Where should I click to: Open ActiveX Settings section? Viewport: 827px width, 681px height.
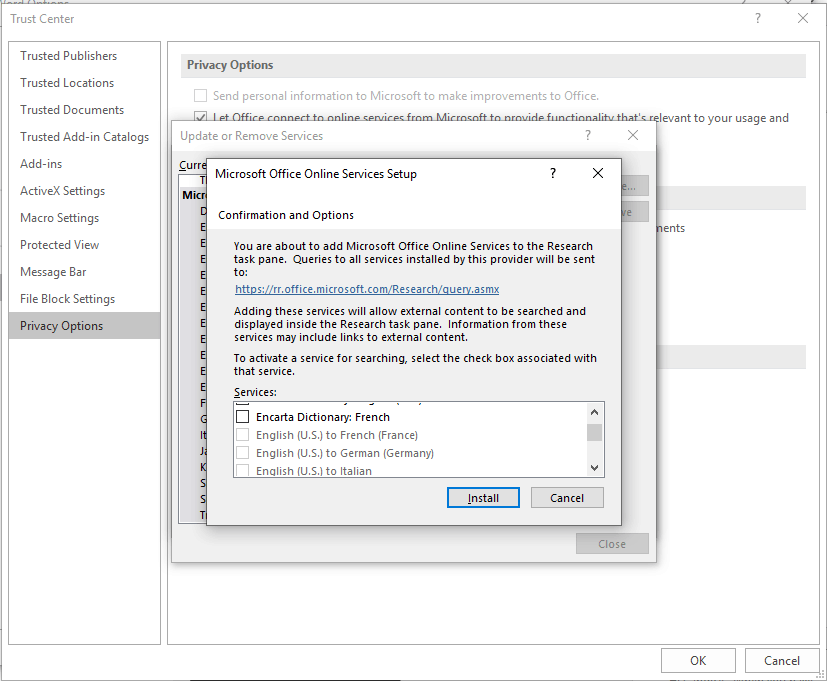(84, 190)
